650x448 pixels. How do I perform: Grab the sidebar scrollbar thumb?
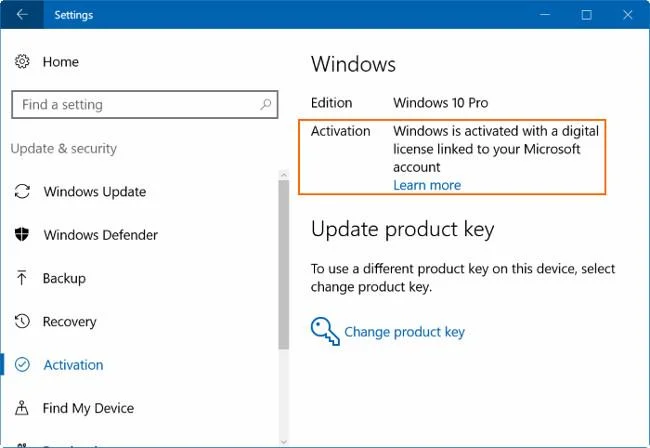pos(284,264)
